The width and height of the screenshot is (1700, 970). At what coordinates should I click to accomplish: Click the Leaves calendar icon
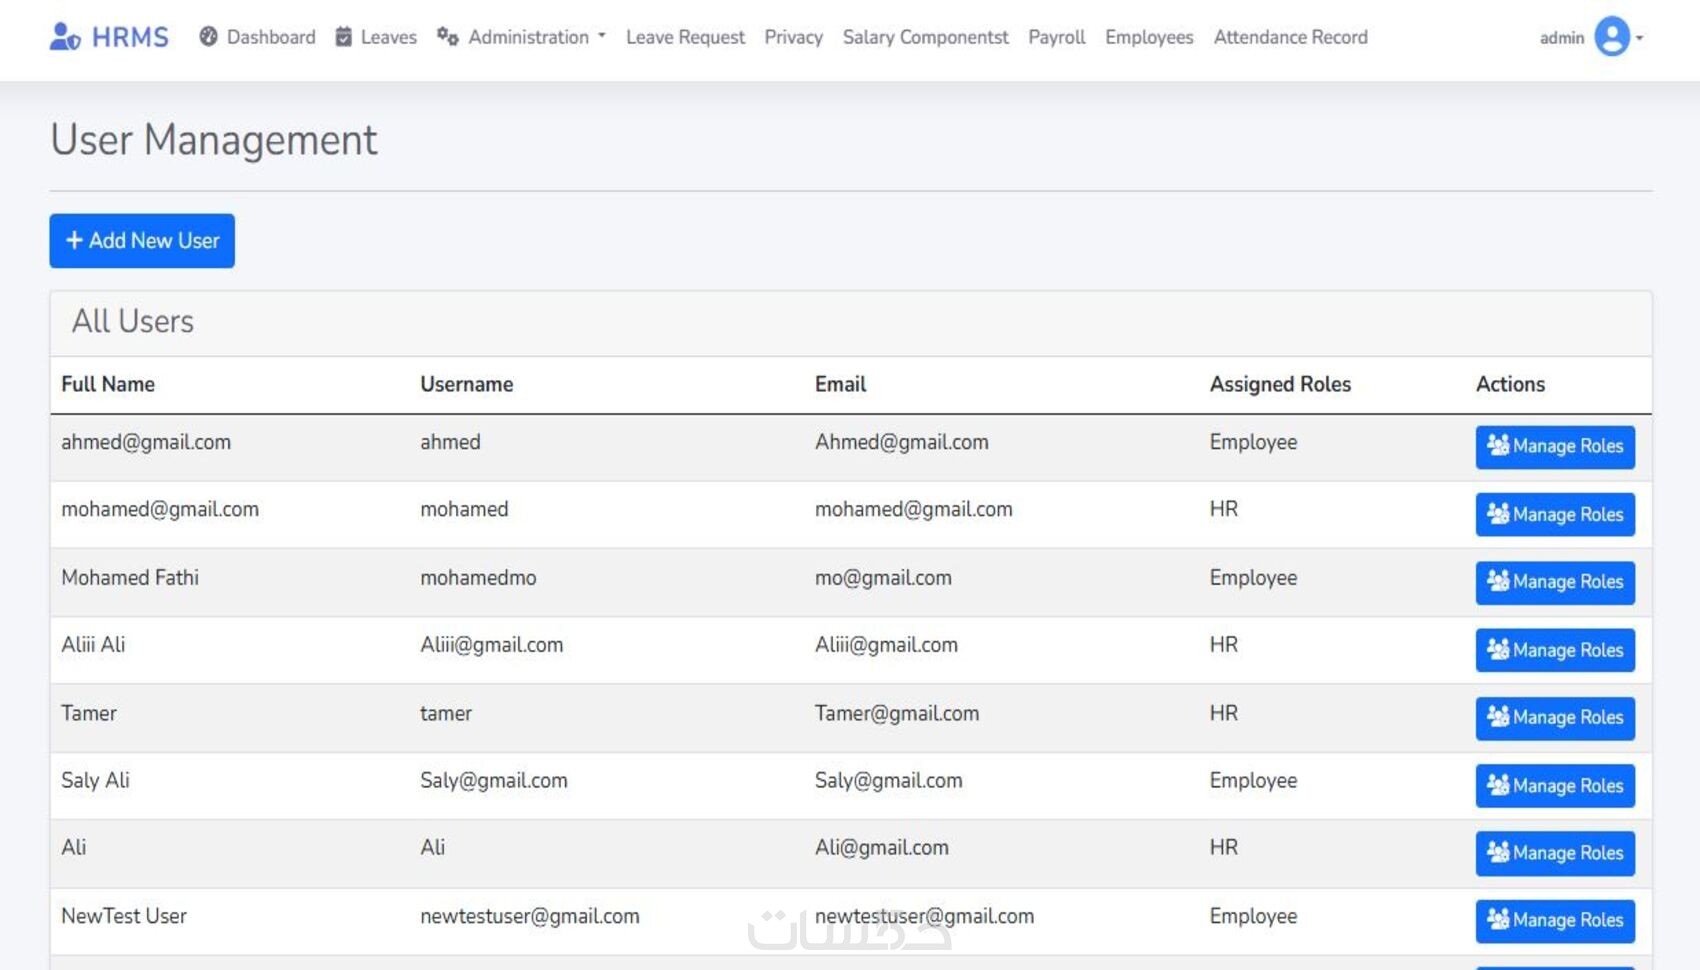coord(343,37)
